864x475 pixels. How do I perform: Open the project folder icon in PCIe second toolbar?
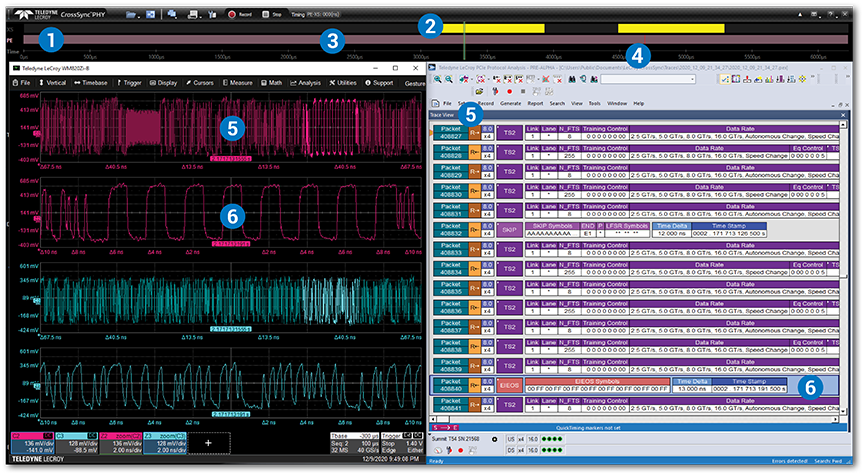[479, 91]
